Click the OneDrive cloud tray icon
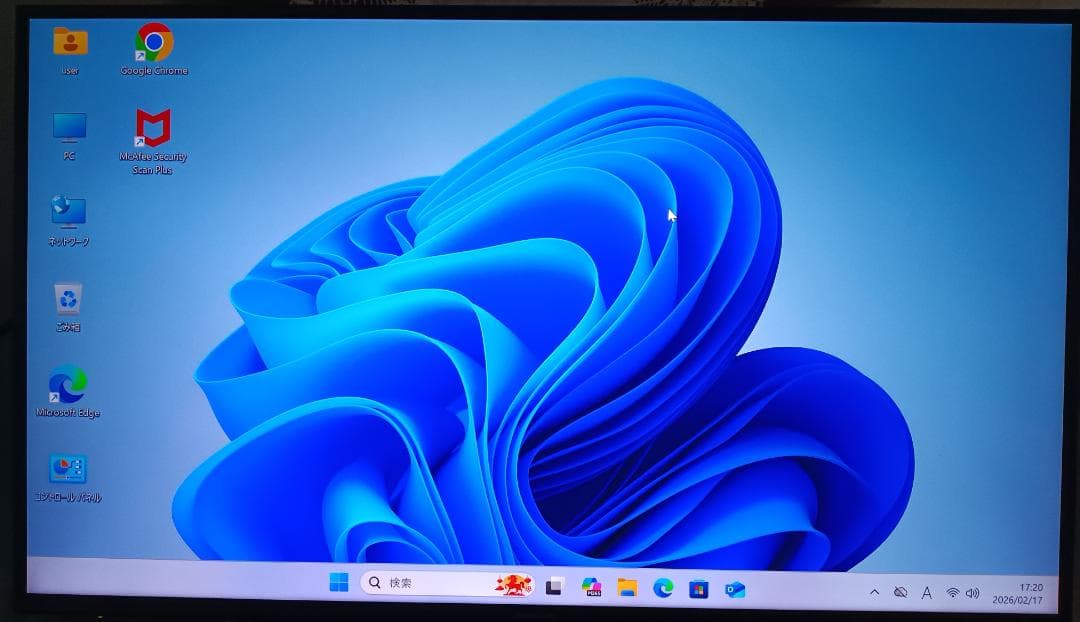 point(900,592)
